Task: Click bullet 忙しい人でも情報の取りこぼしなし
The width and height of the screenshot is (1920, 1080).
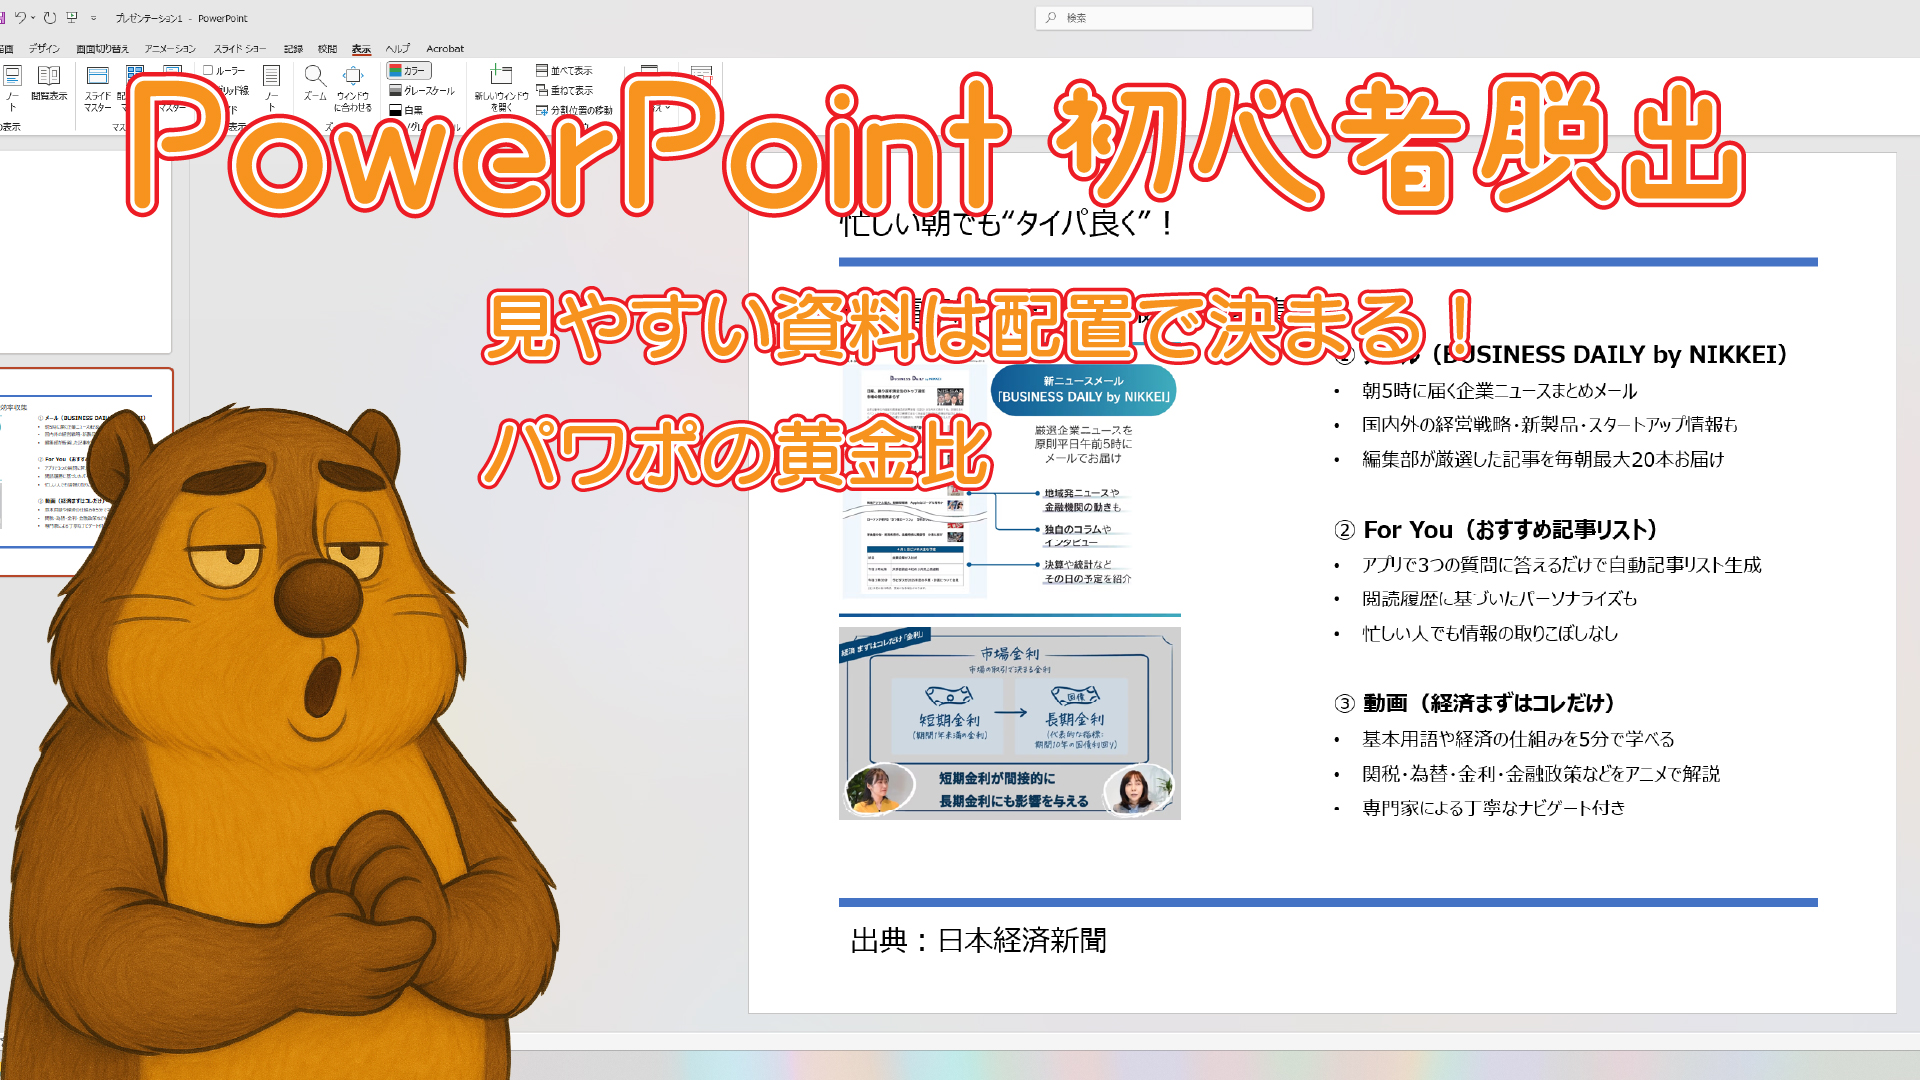Action: pyautogui.click(x=1490, y=633)
